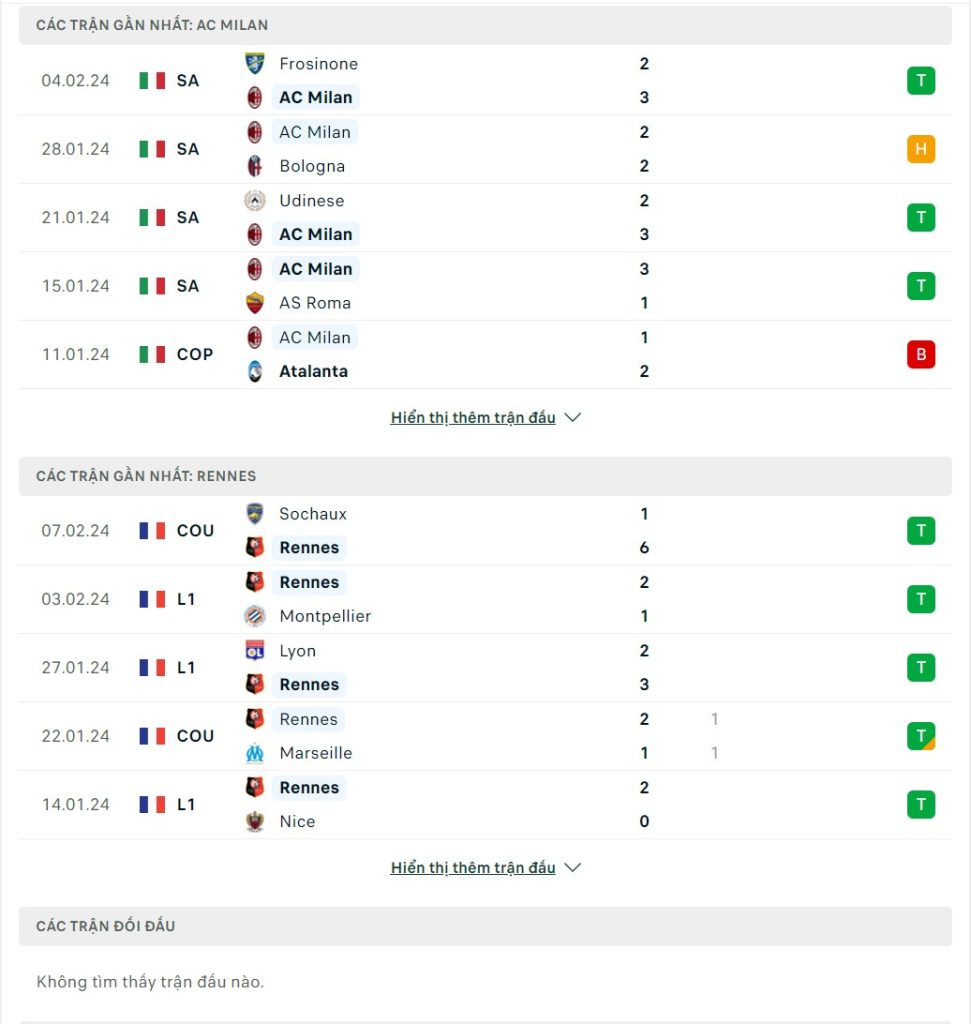Screen dimensions: 971x1024
Task: Click orange H draw badge for Bologna match
Action: 921,149
